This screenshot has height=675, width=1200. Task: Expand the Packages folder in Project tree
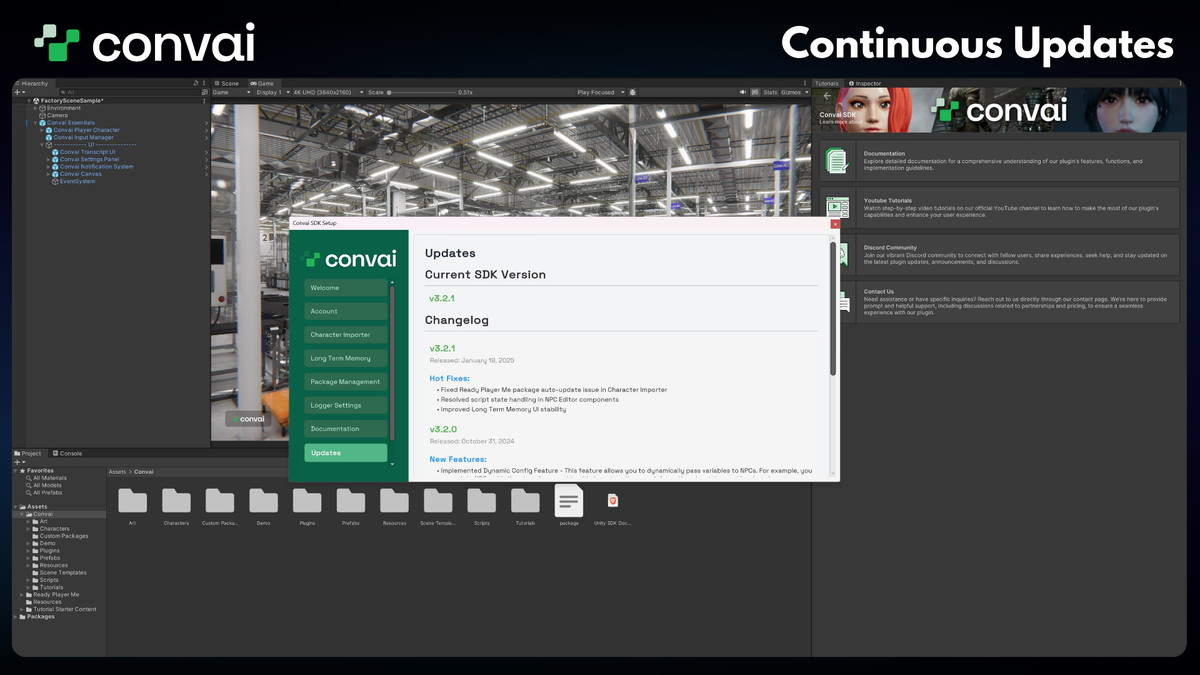(16, 617)
